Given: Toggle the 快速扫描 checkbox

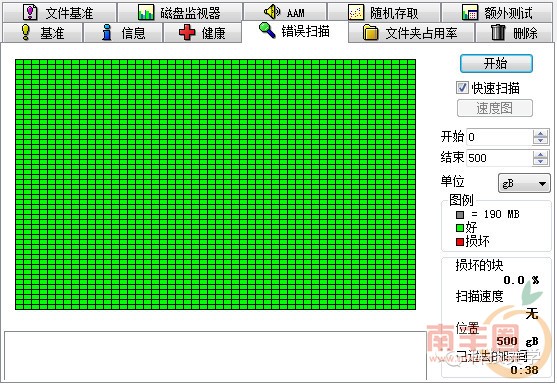Looking at the screenshot, I should click(x=462, y=87).
